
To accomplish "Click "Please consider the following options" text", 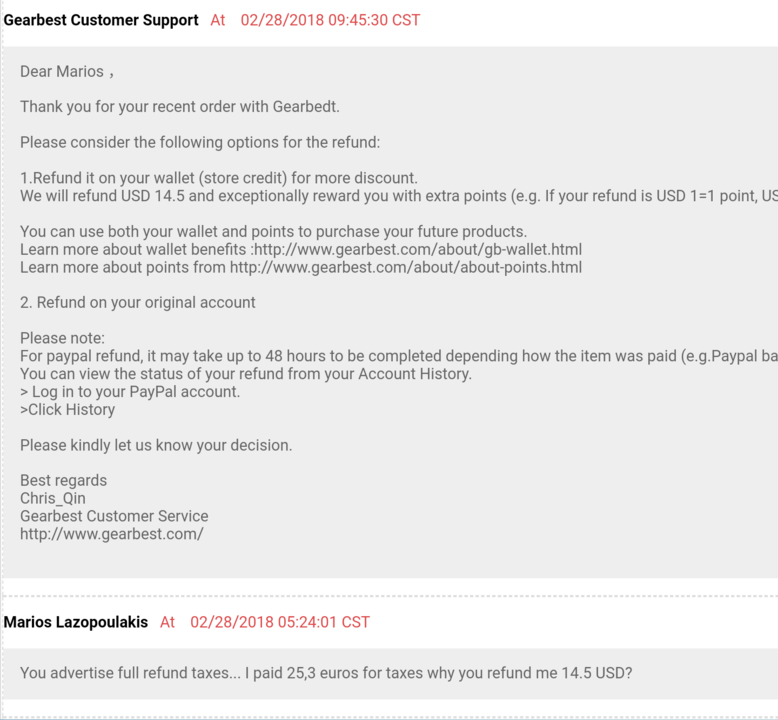I will click(200, 142).
